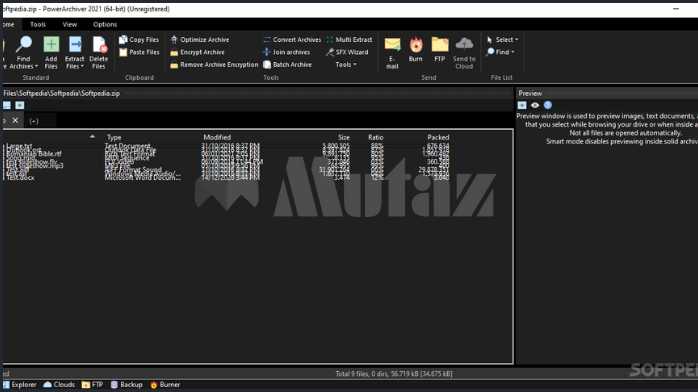Click Remove Archive Encryption

point(214,65)
